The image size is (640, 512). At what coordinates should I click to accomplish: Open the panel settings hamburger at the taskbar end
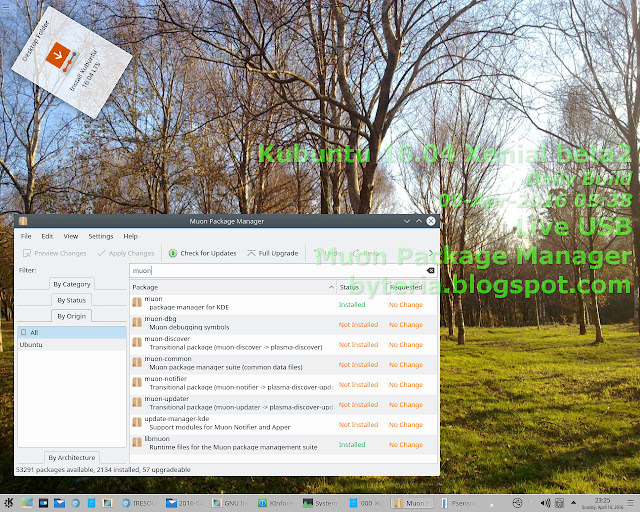coord(631,503)
